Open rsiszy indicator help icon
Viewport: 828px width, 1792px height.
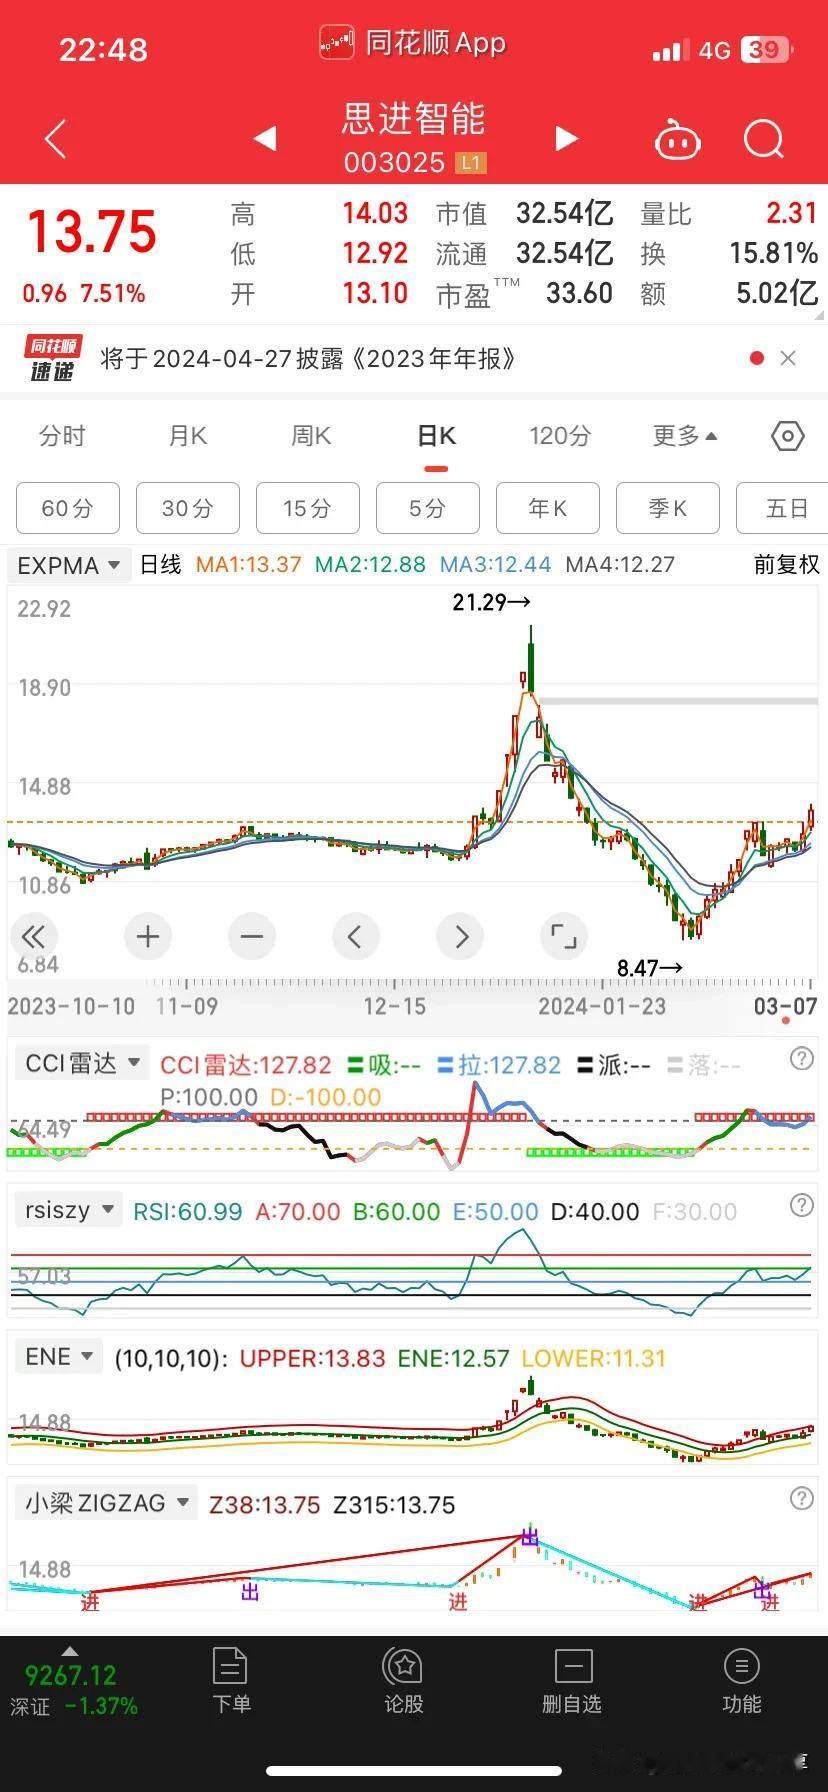802,1205
